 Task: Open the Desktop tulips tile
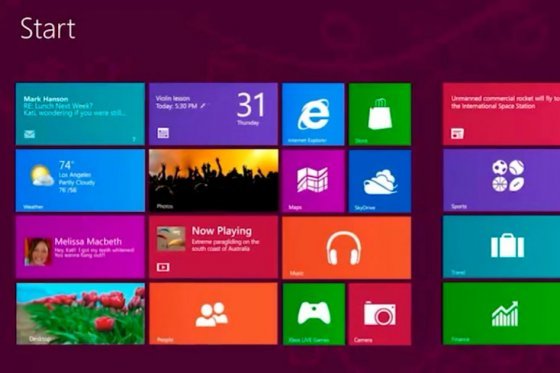(80, 314)
